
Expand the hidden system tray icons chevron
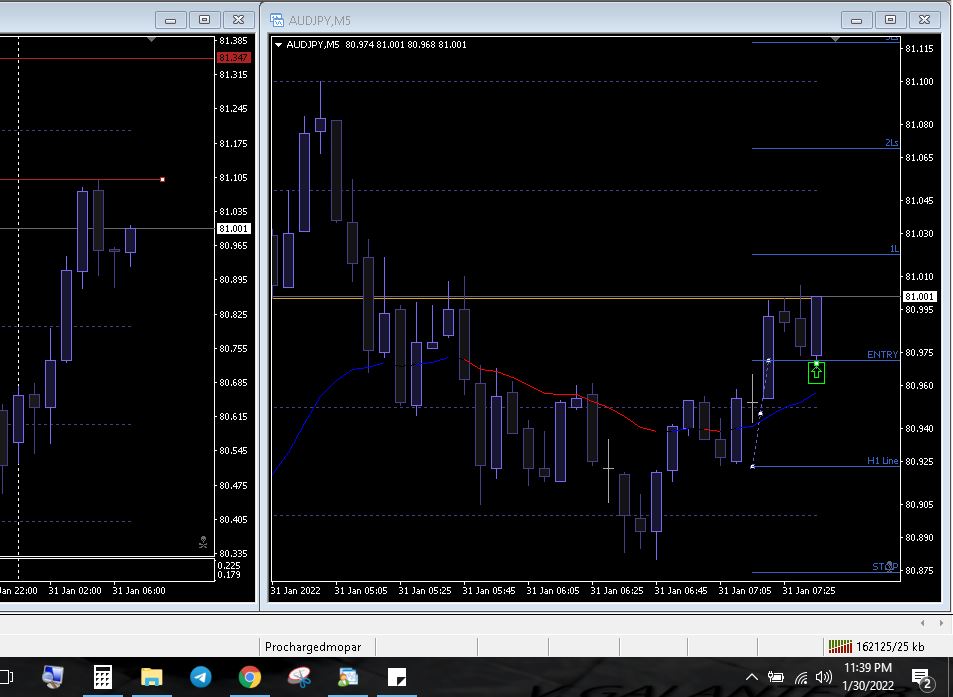(x=752, y=677)
